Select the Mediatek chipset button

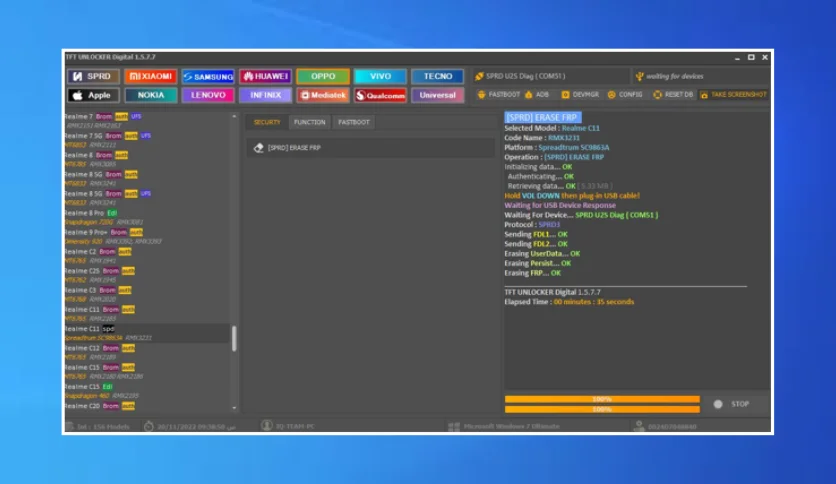click(x=323, y=95)
